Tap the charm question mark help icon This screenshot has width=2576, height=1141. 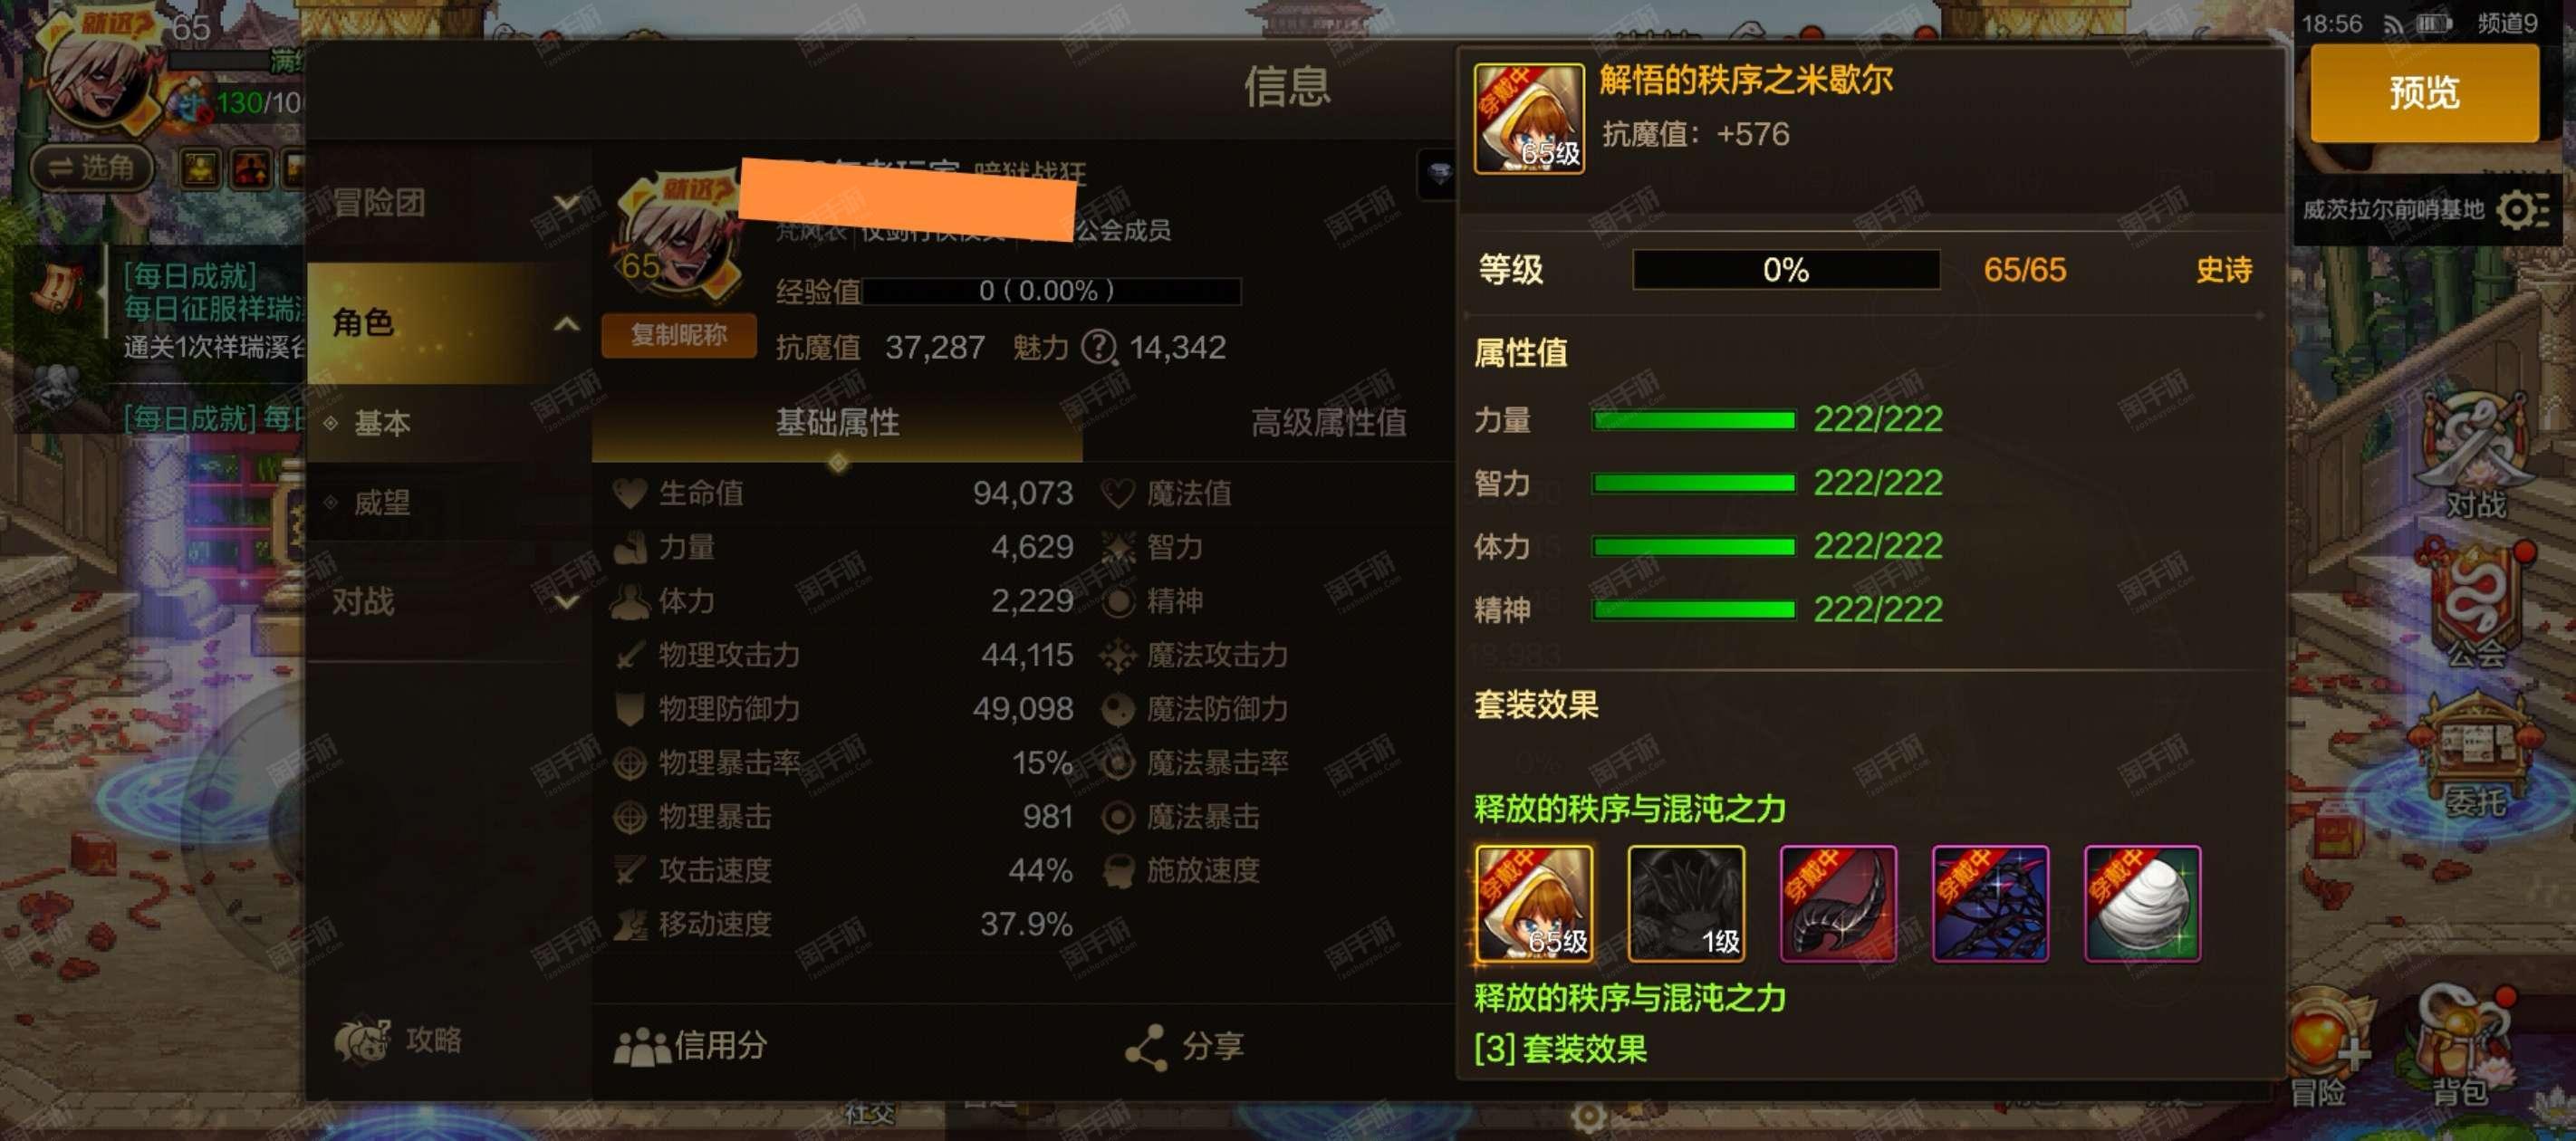point(1099,348)
